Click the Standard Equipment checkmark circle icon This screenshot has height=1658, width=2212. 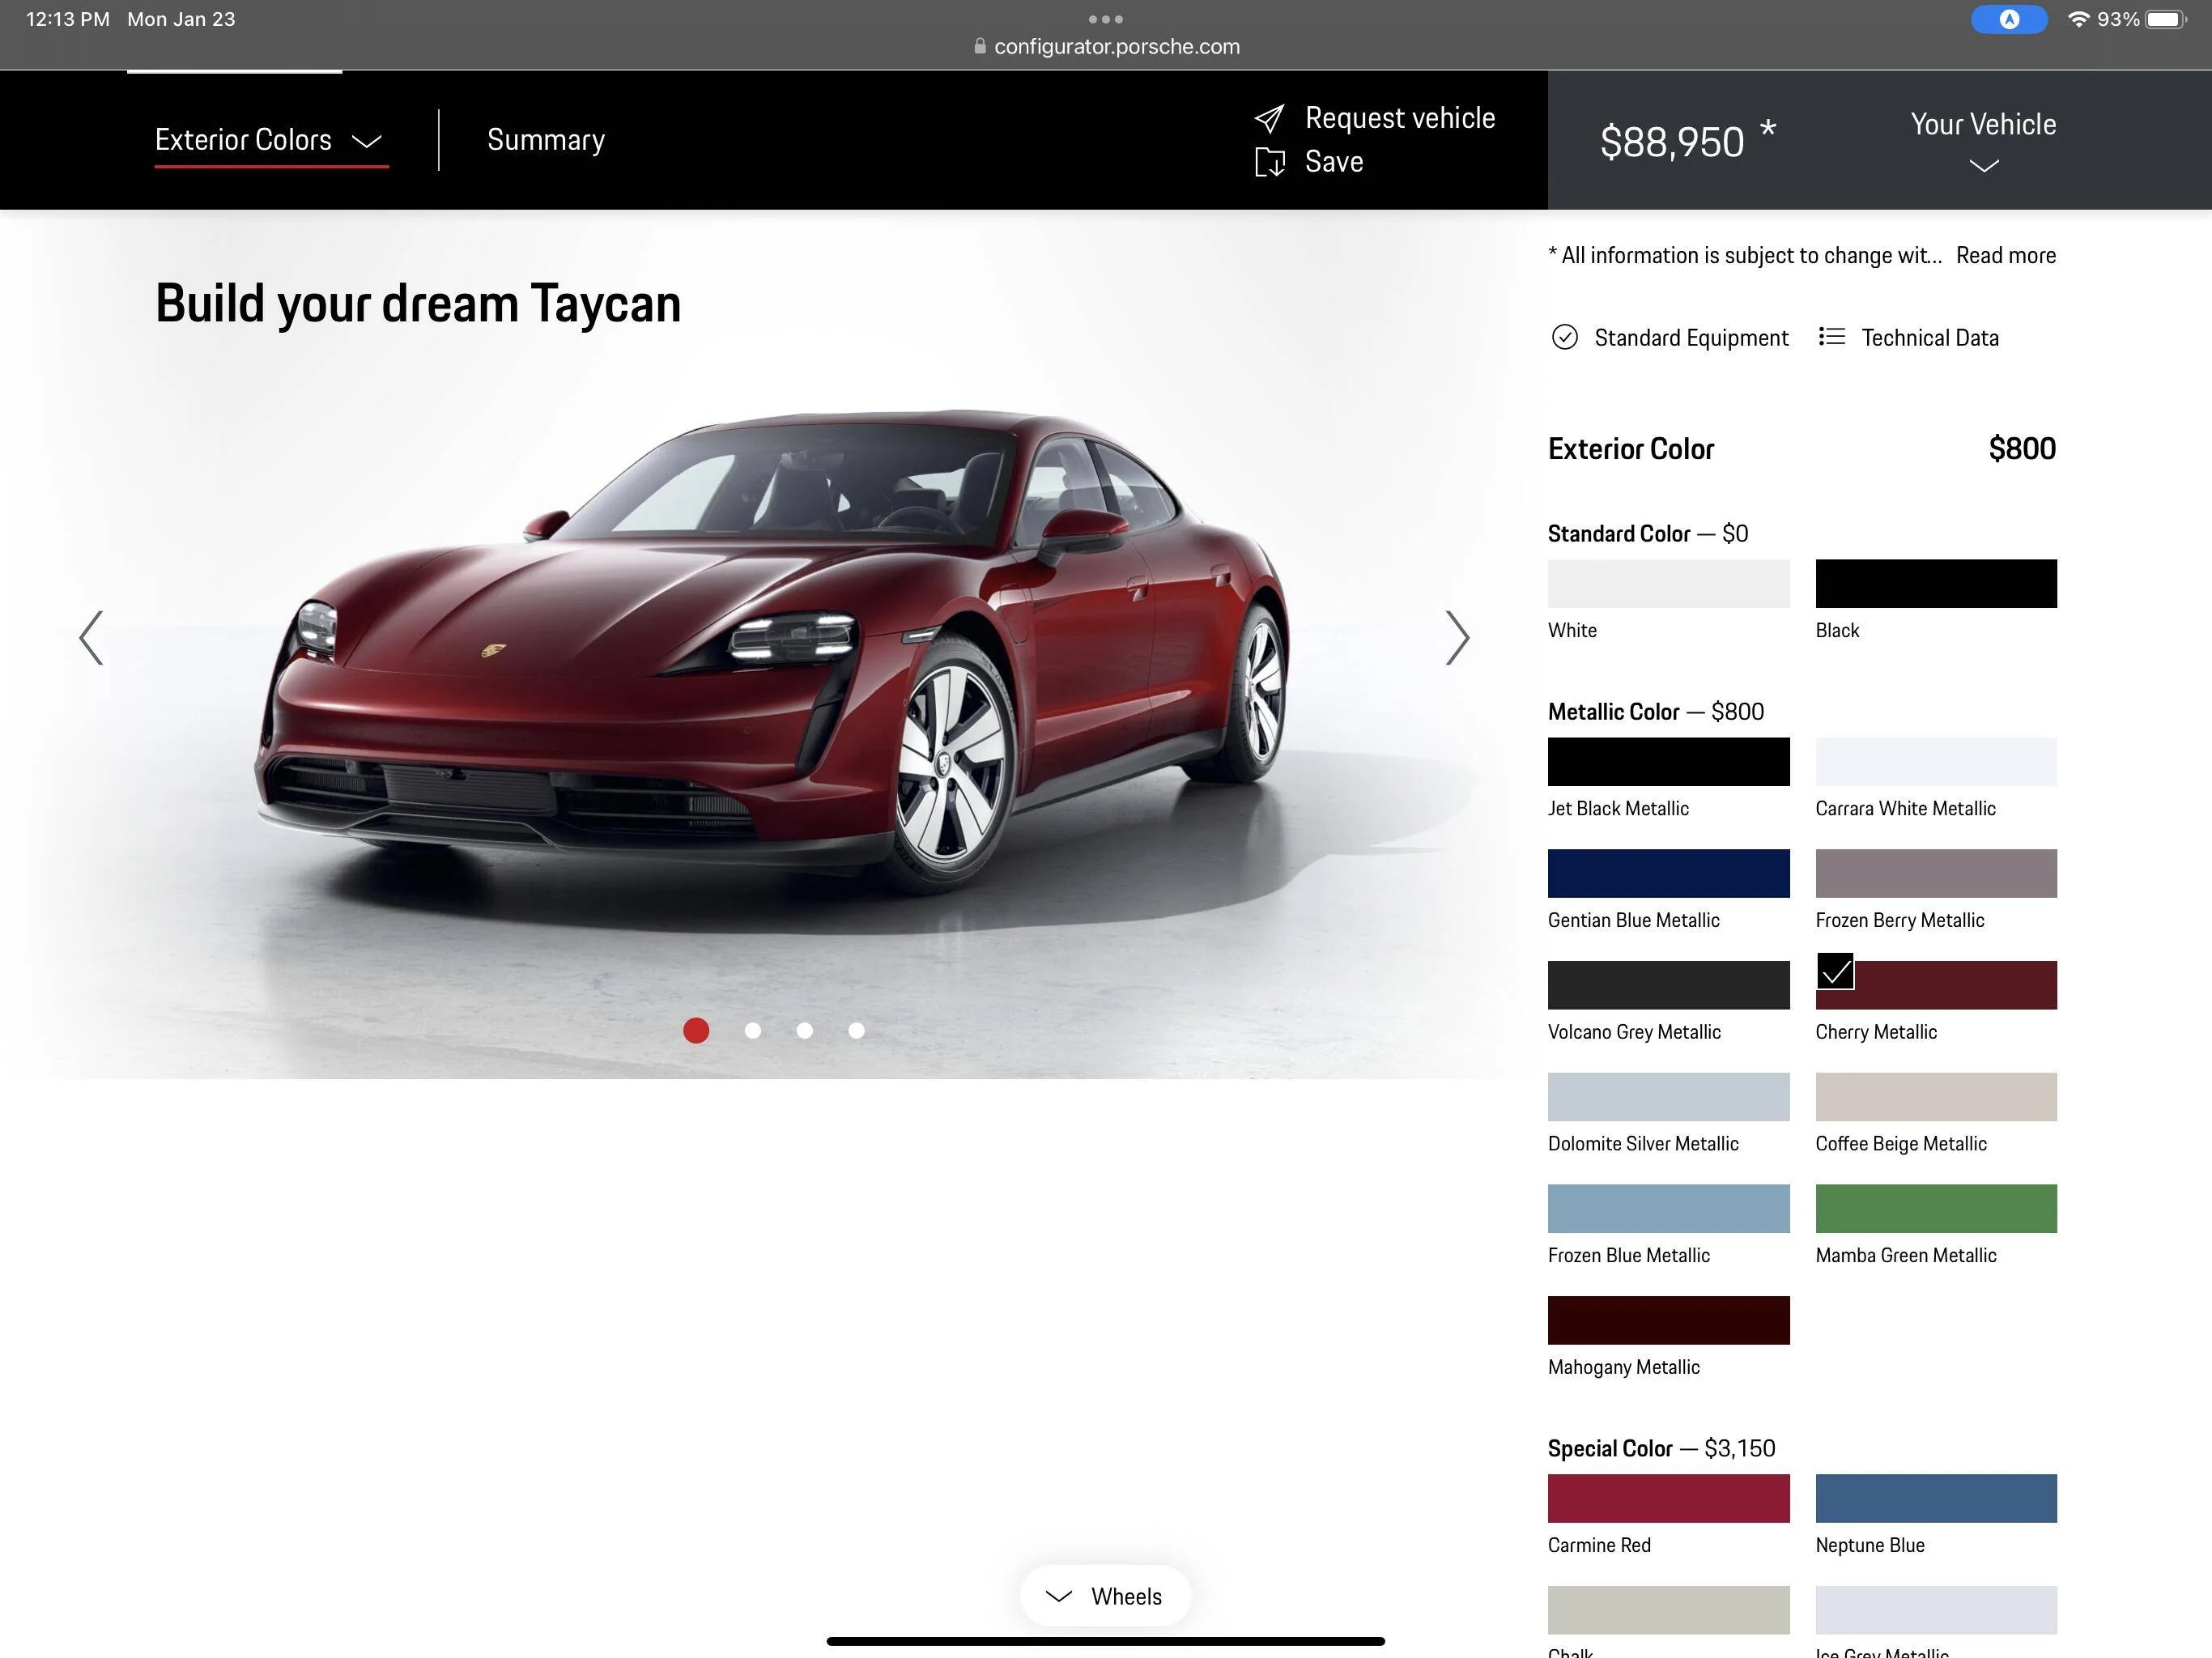[x=1564, y=337]
